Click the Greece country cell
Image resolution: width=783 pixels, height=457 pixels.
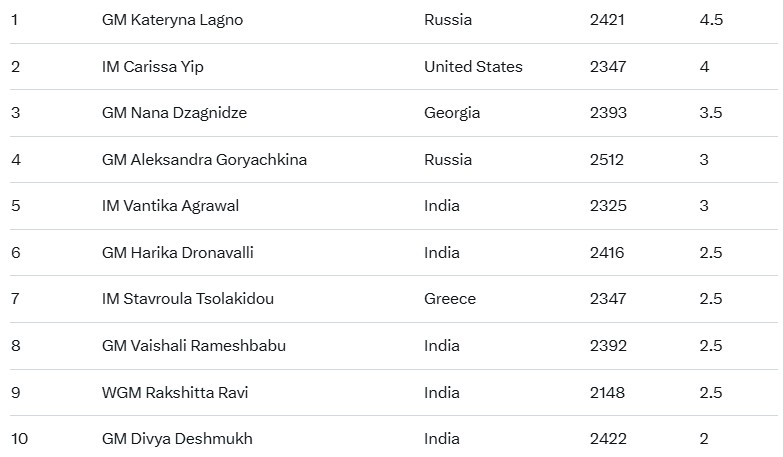(450, 299)
